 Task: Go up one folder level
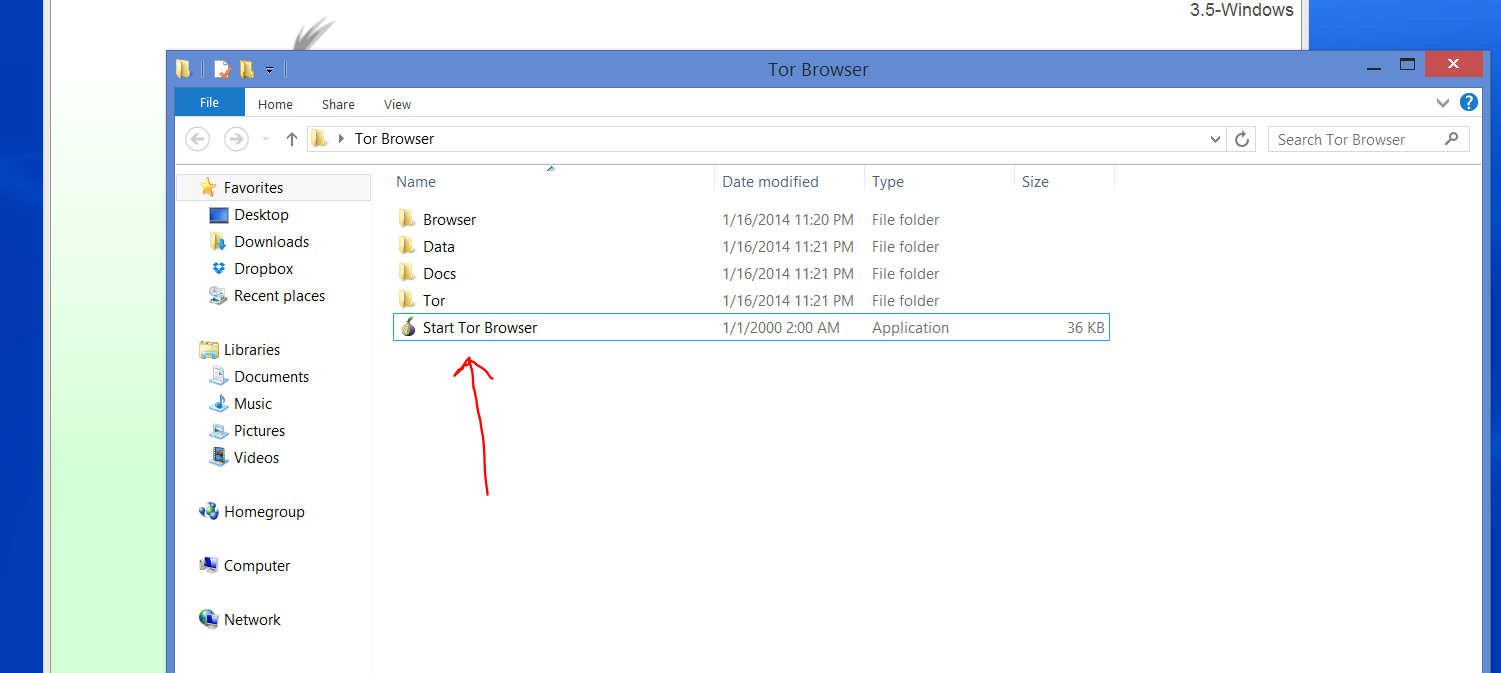[x=291, y=139]
